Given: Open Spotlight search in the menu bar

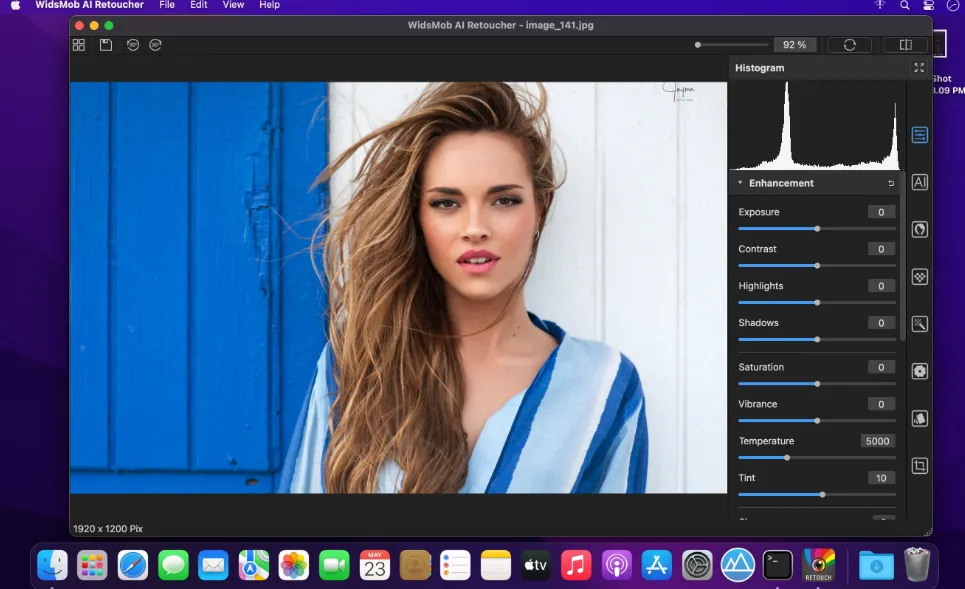Looking at the screenshot, I should coord(904,5).
